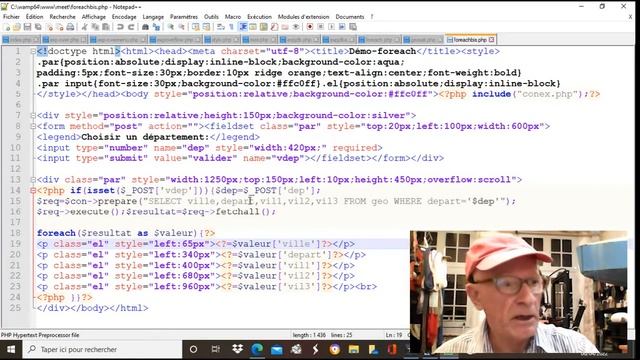This screenshot has width=640, height=360.
Task: Open the Affichage menu
Action: point(93,17)
